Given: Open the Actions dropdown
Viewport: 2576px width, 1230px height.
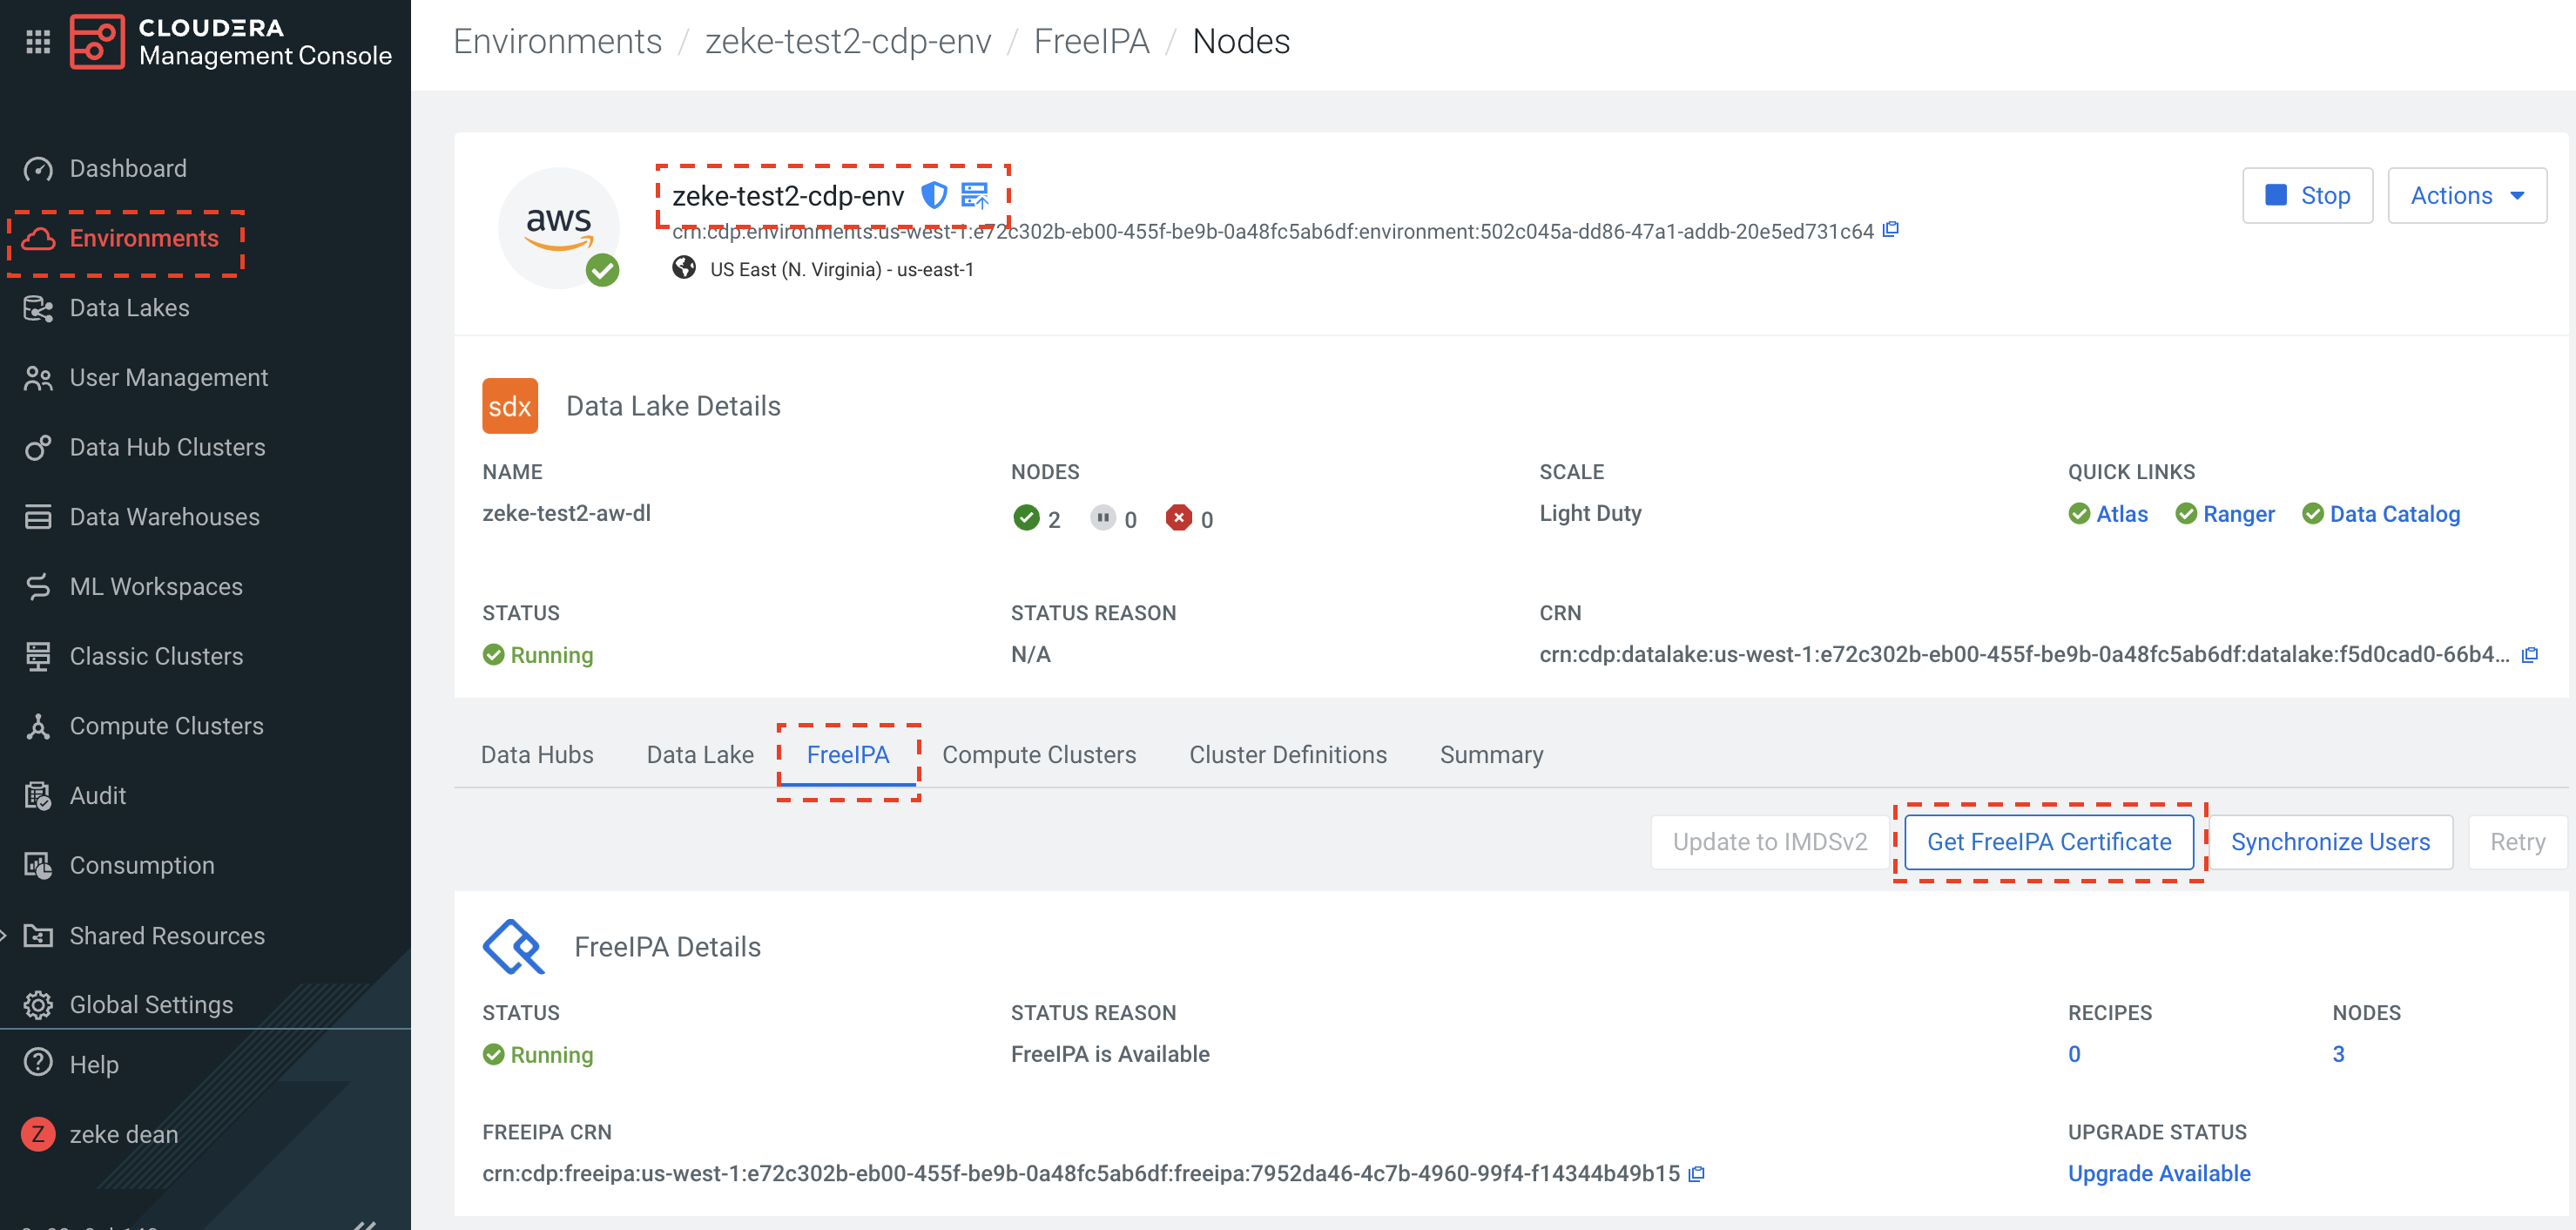Looking at the screenshot, I should [2466, 195].
